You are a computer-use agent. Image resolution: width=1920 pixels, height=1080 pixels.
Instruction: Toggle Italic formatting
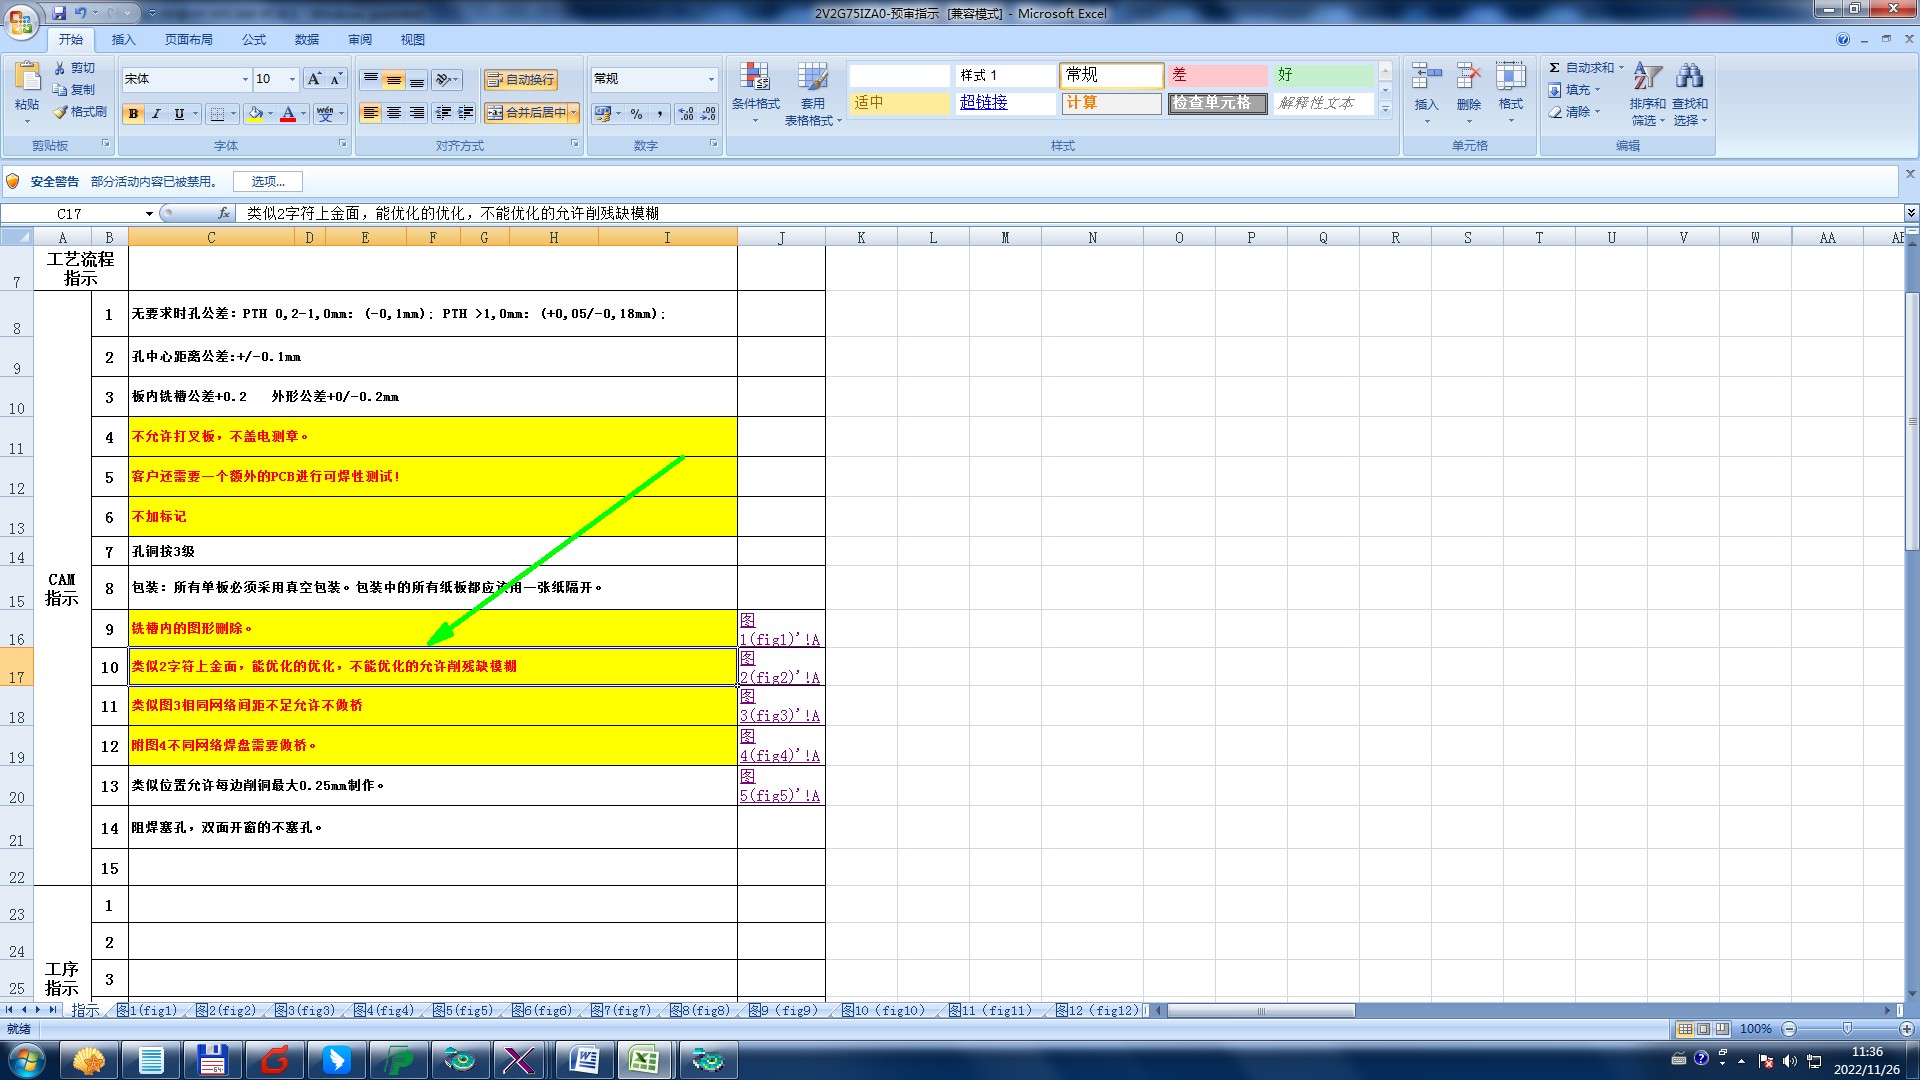pyautogui.click(x=156, y=114)
